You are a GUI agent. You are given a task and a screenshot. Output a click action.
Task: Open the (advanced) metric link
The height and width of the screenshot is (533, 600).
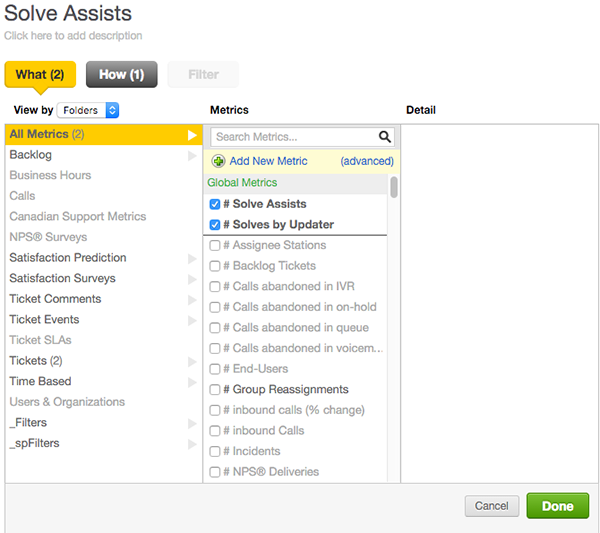pyautogui.click(x=367, y=161)
